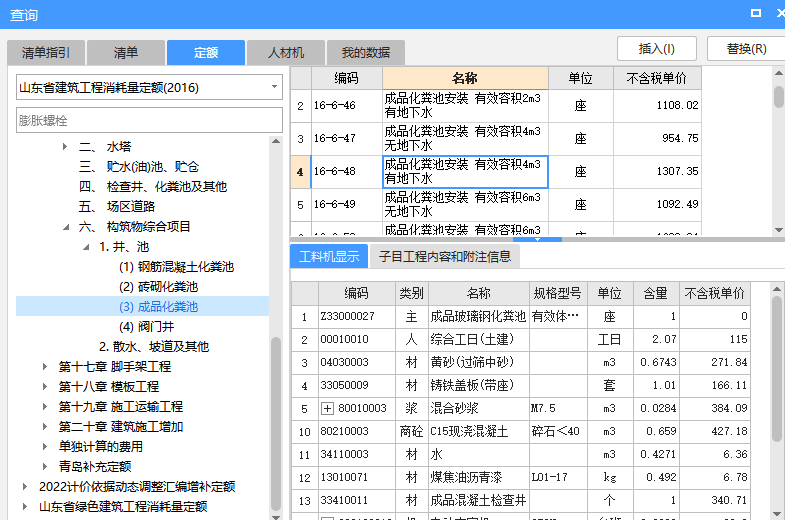Click the horizontal splitter collapse handle

coord(537,239)
